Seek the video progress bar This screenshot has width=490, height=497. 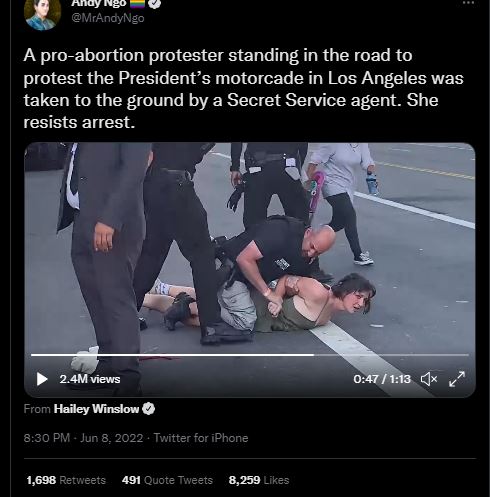click(x=250, y=355)
